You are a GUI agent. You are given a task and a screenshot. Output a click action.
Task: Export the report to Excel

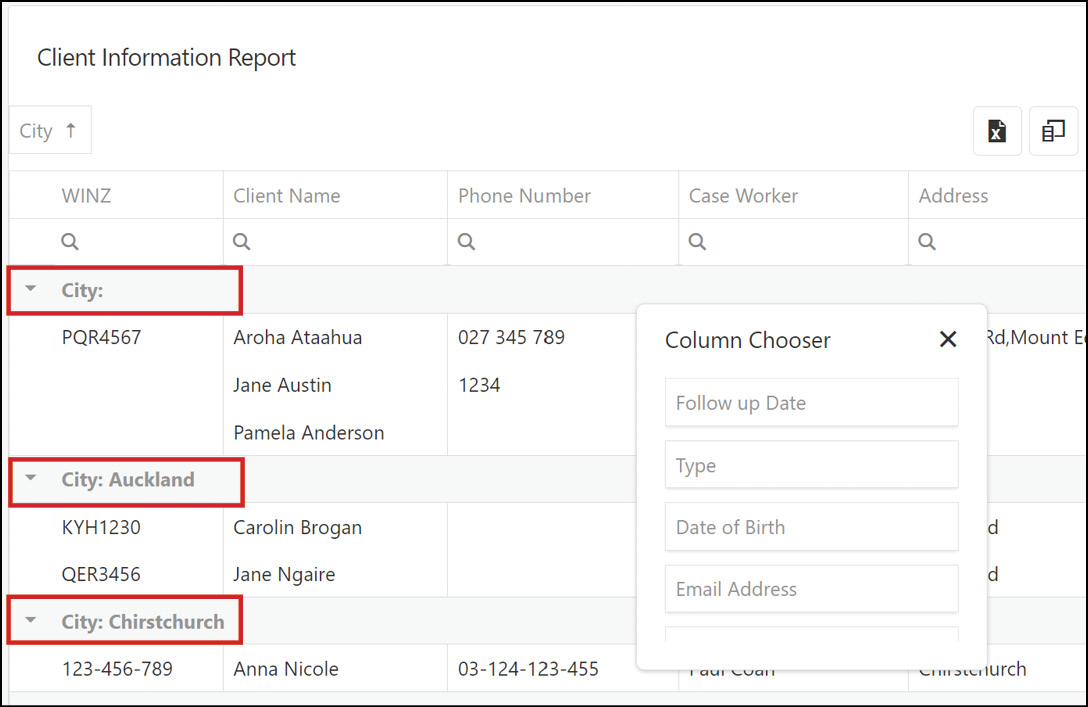[x=997, y=130]
